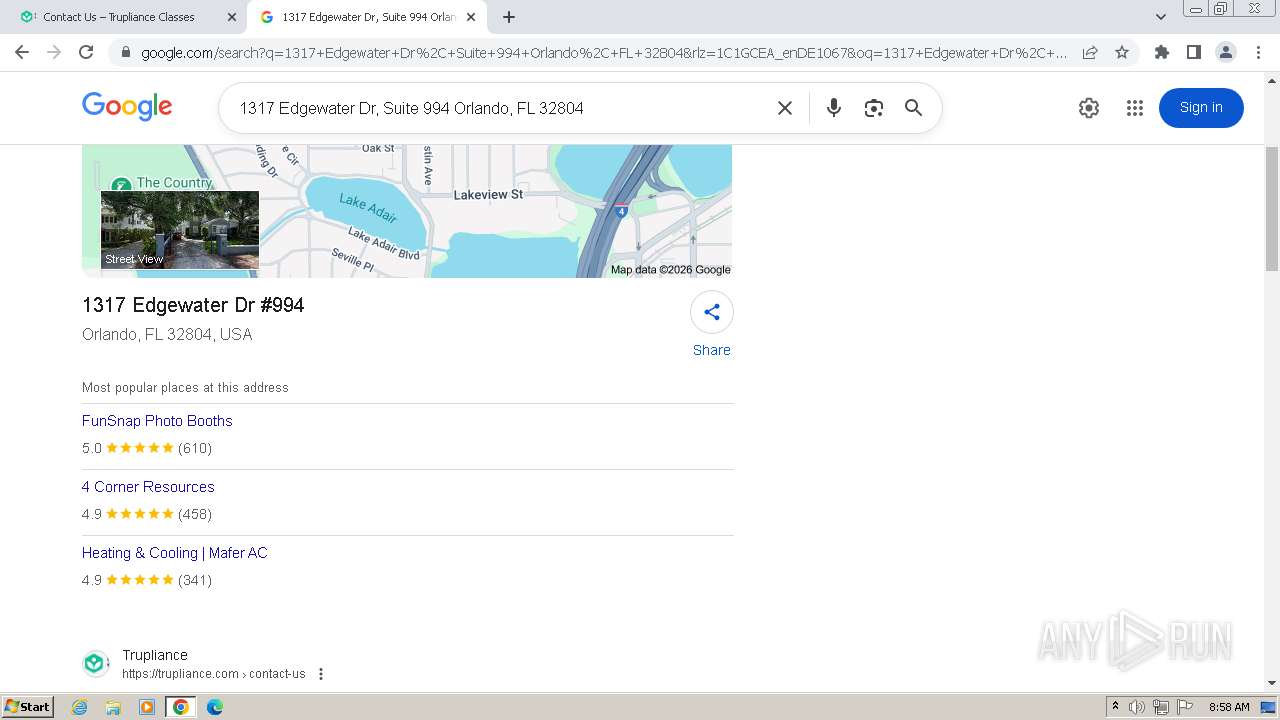Click the Orlando, FL 32804, USA text

[x=167, y=334]
